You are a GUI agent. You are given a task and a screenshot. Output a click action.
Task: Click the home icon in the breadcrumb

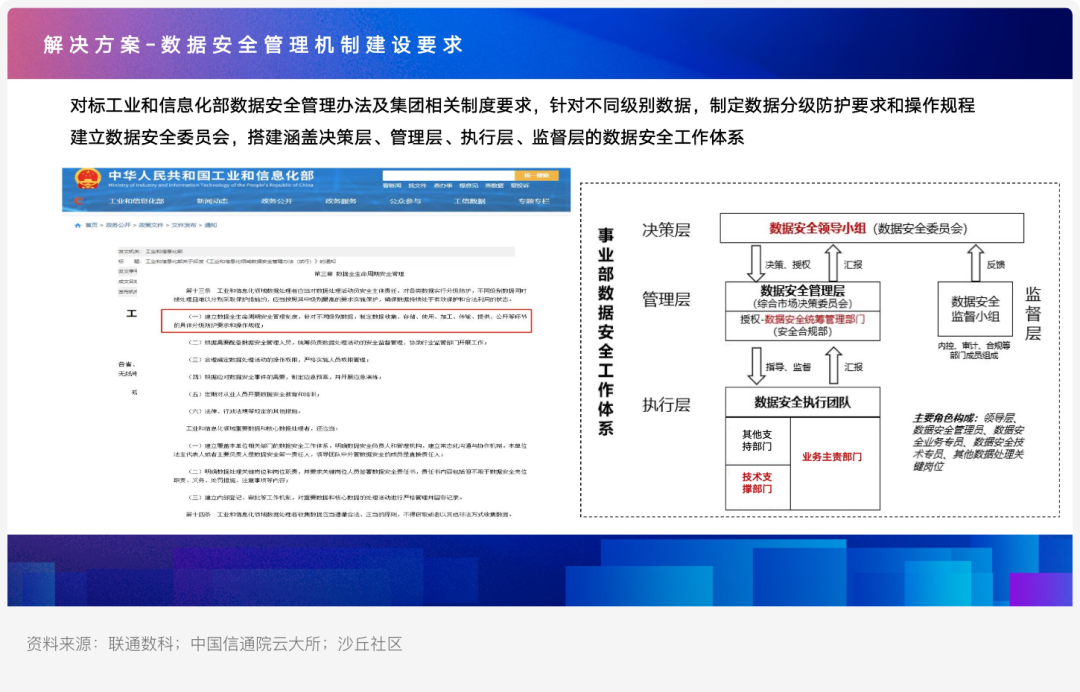[x=78, y=226]
